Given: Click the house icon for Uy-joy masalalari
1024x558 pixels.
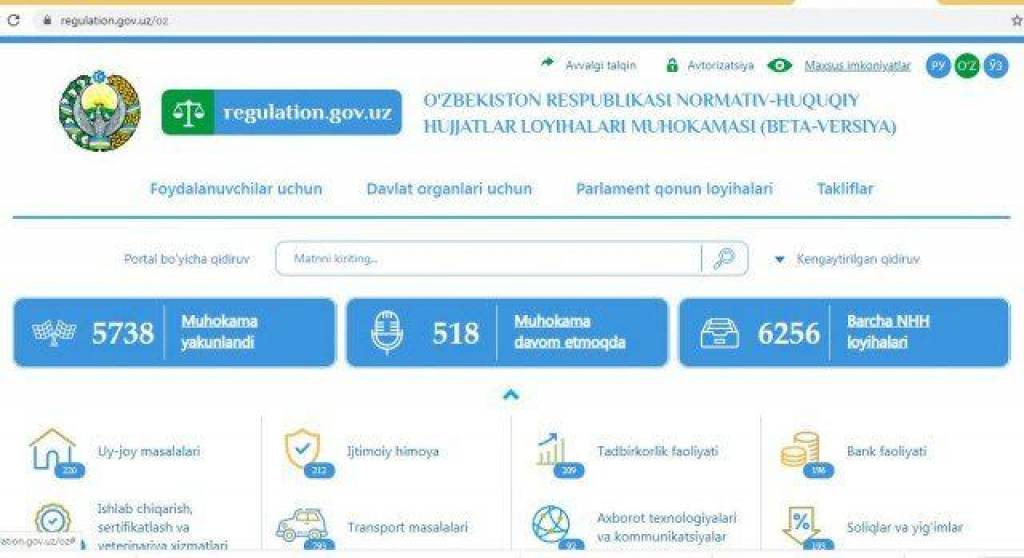Looking at the screenshot, I should [x=53, y=451].
